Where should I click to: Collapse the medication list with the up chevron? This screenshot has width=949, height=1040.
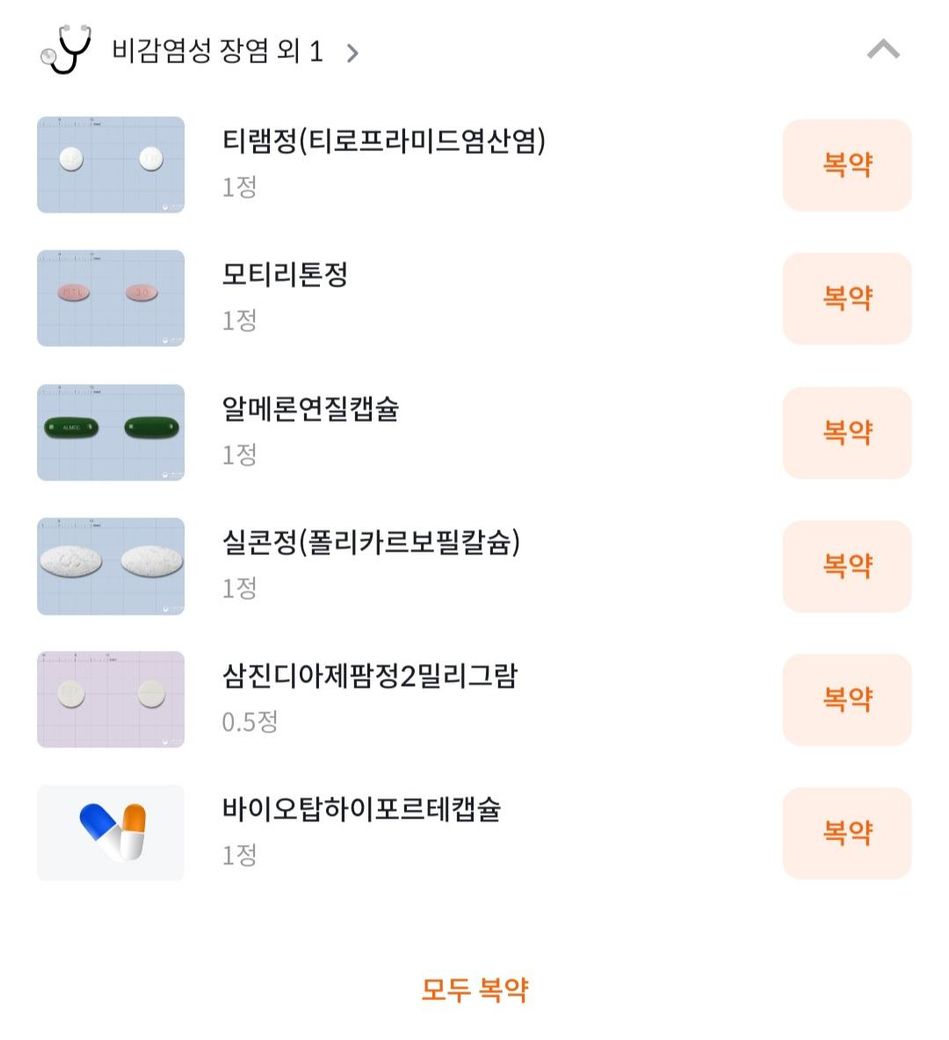[x=883, y=50]
